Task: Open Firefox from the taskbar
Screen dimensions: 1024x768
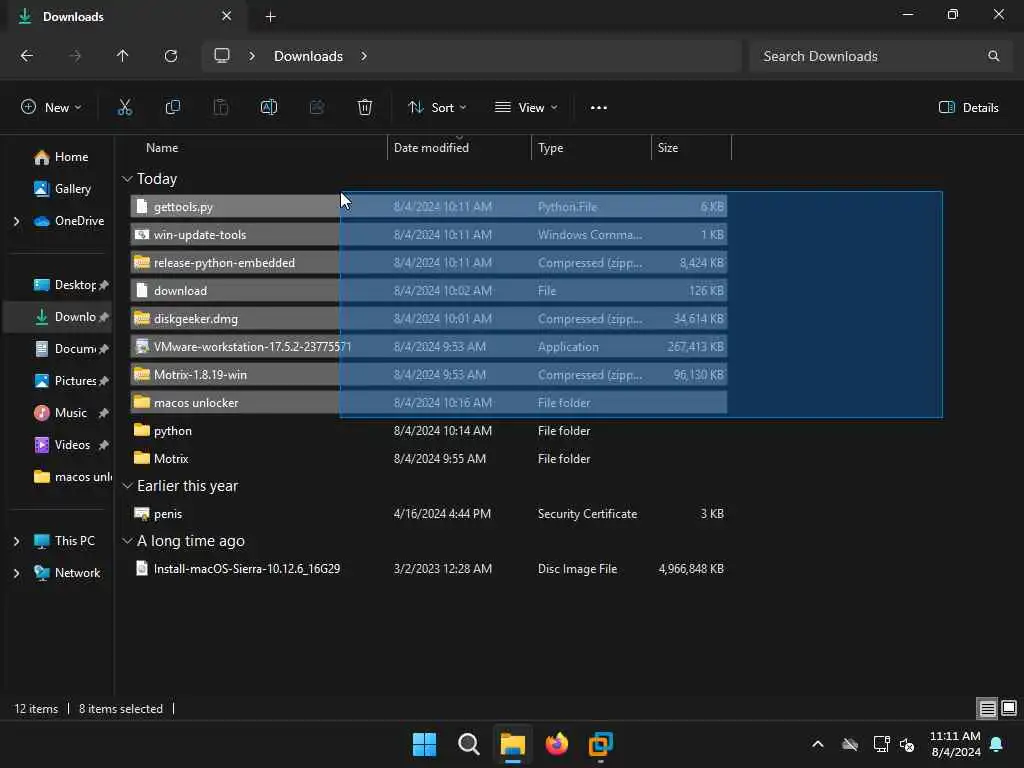Action: pyautogui.click(x=556, y=744)
